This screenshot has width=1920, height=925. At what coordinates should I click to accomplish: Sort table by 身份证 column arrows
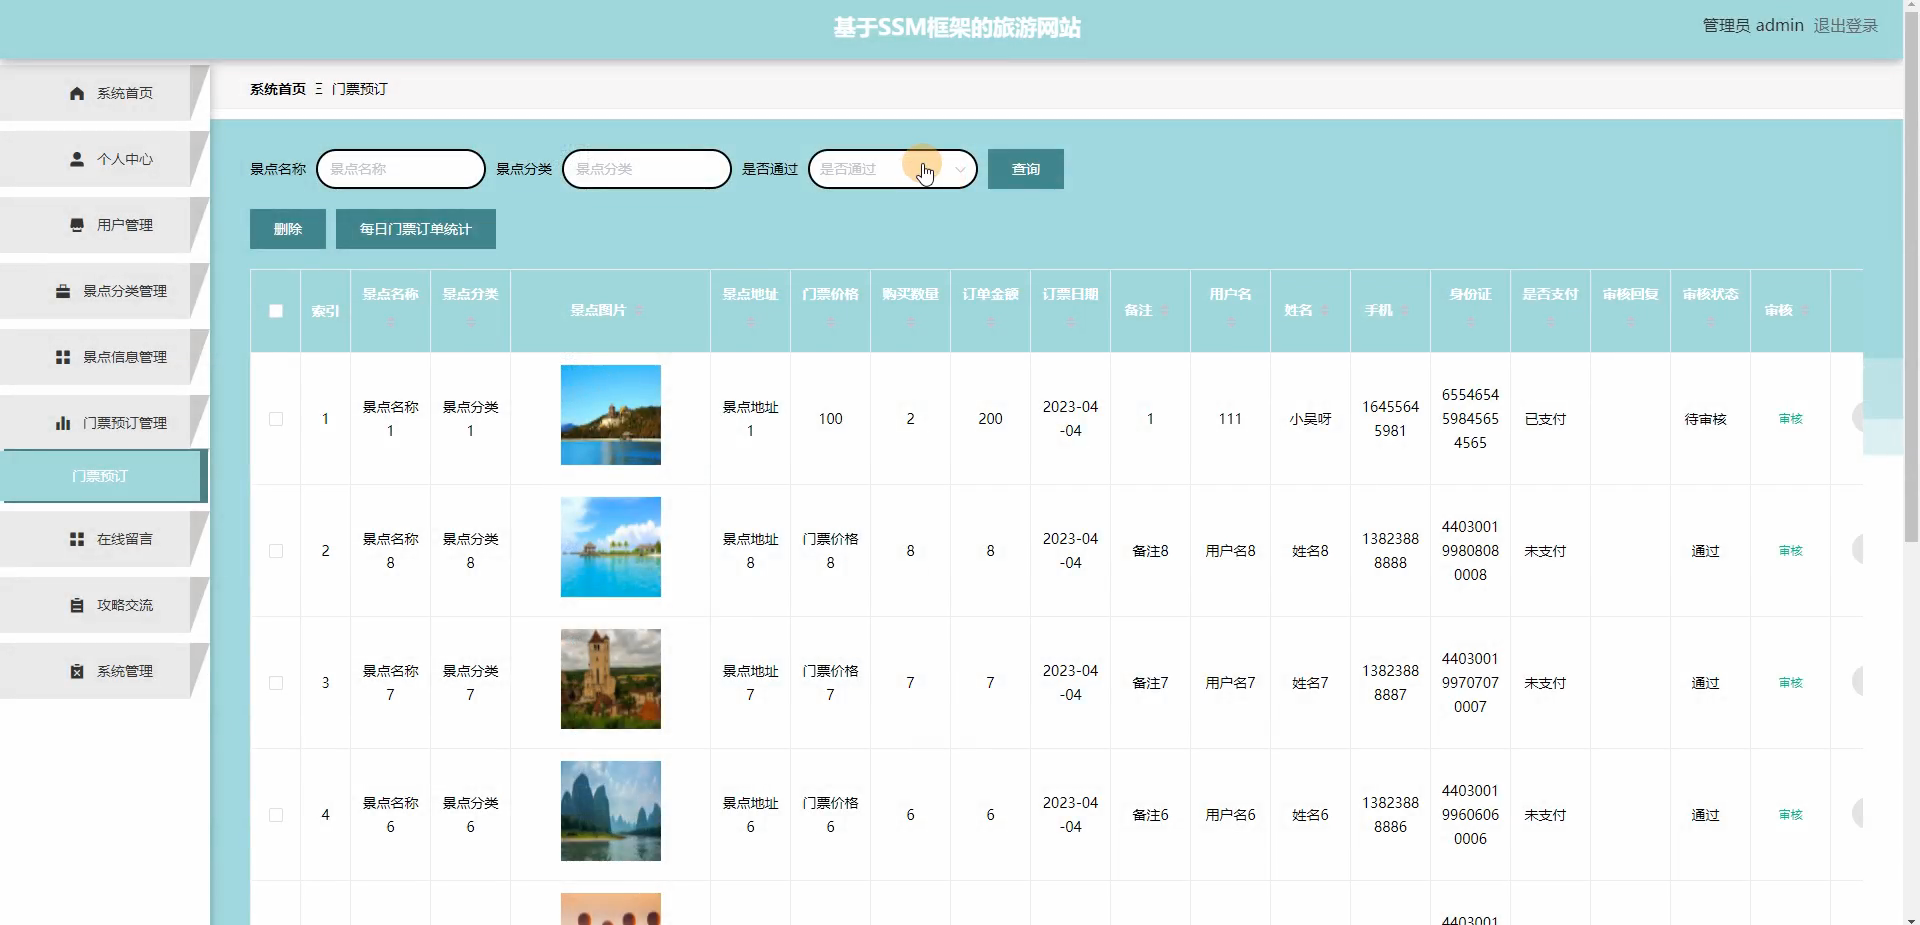coord(1470,322)
